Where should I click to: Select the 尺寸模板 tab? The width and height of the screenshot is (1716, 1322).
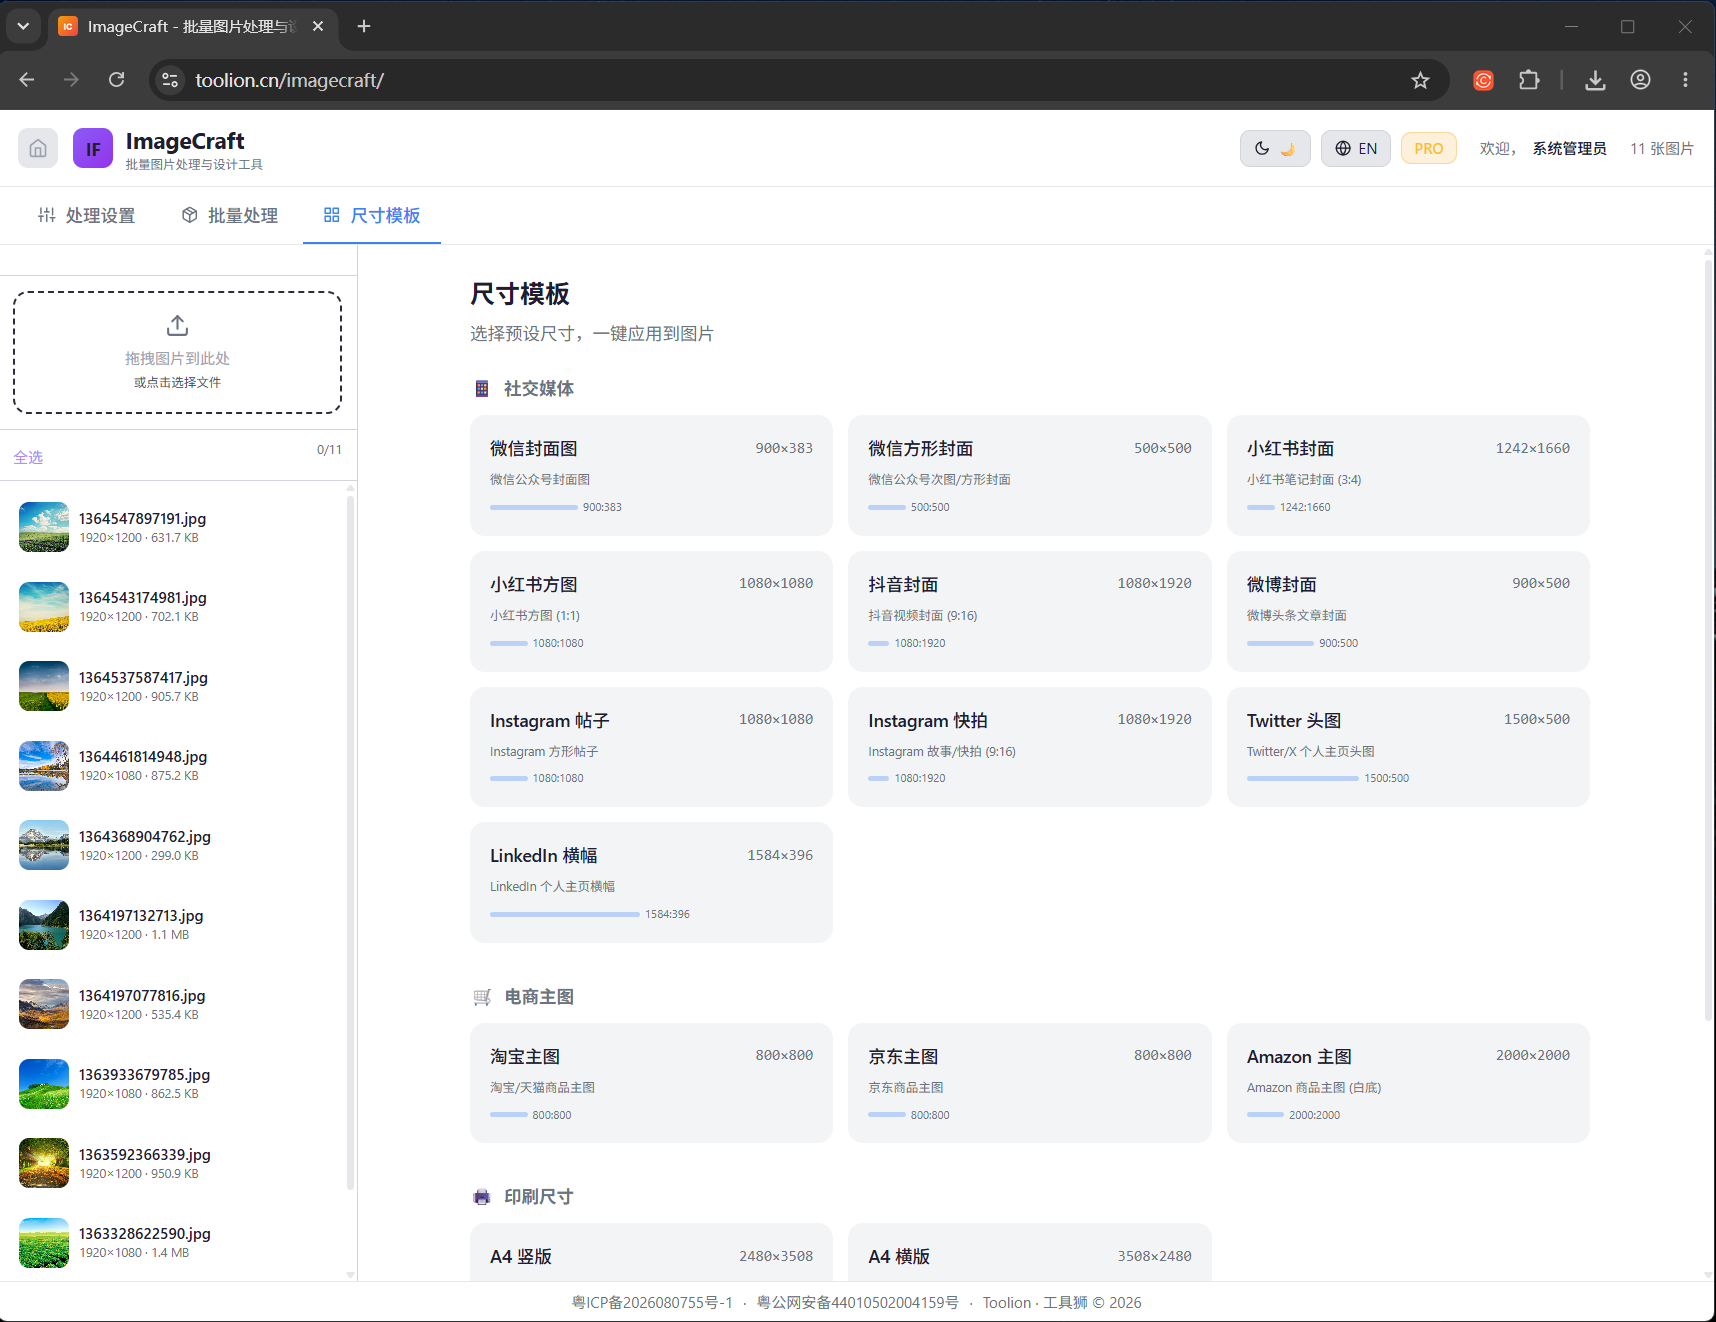pyautogui.click(x=372, y=215)
